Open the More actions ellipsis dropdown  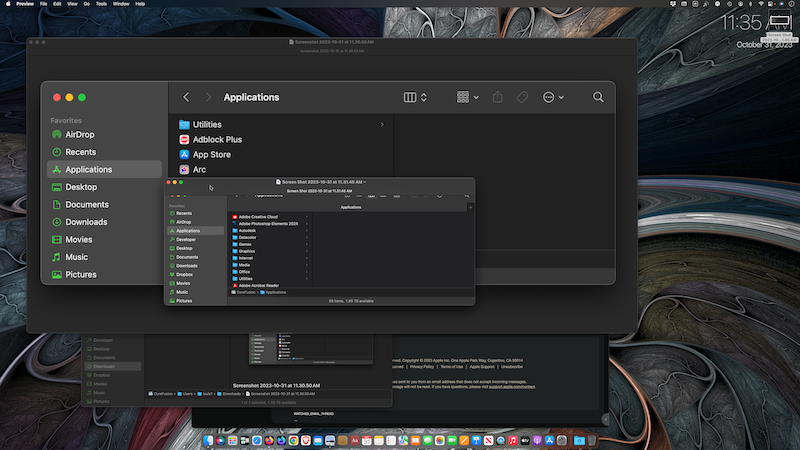pos(553,97)
